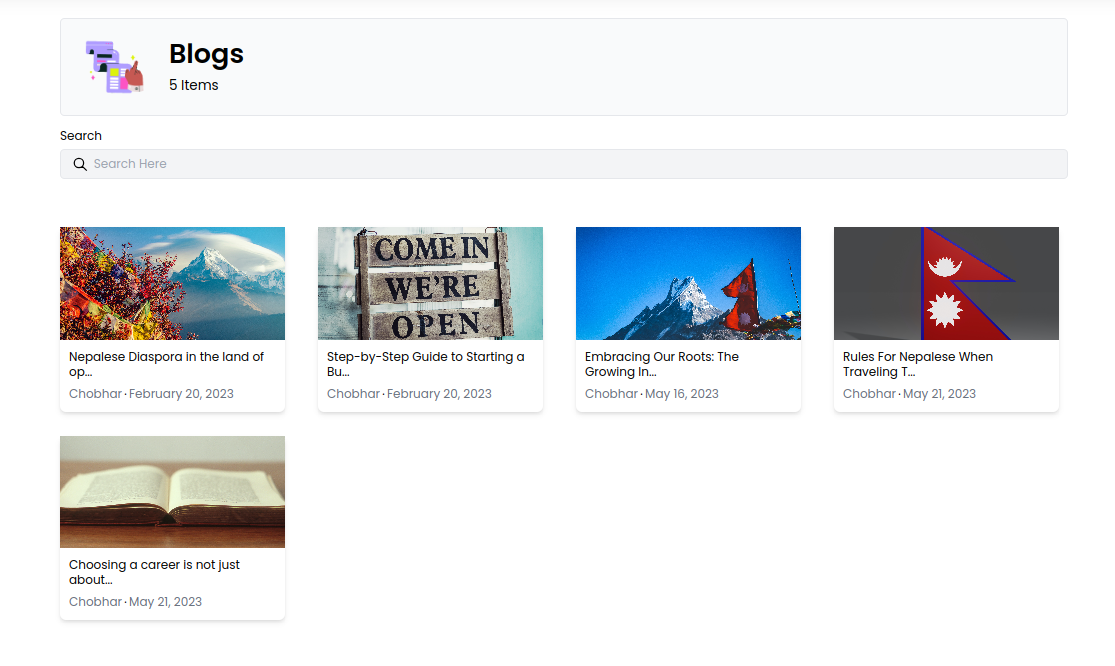Click the Blogs illustration icon in header

(114, 67)
